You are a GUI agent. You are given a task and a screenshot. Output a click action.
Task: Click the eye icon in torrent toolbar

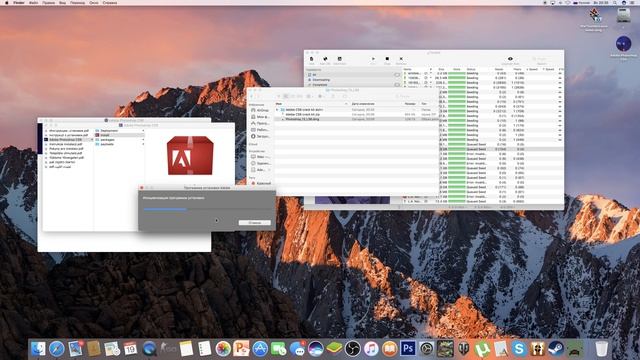(x=510, y=59)
